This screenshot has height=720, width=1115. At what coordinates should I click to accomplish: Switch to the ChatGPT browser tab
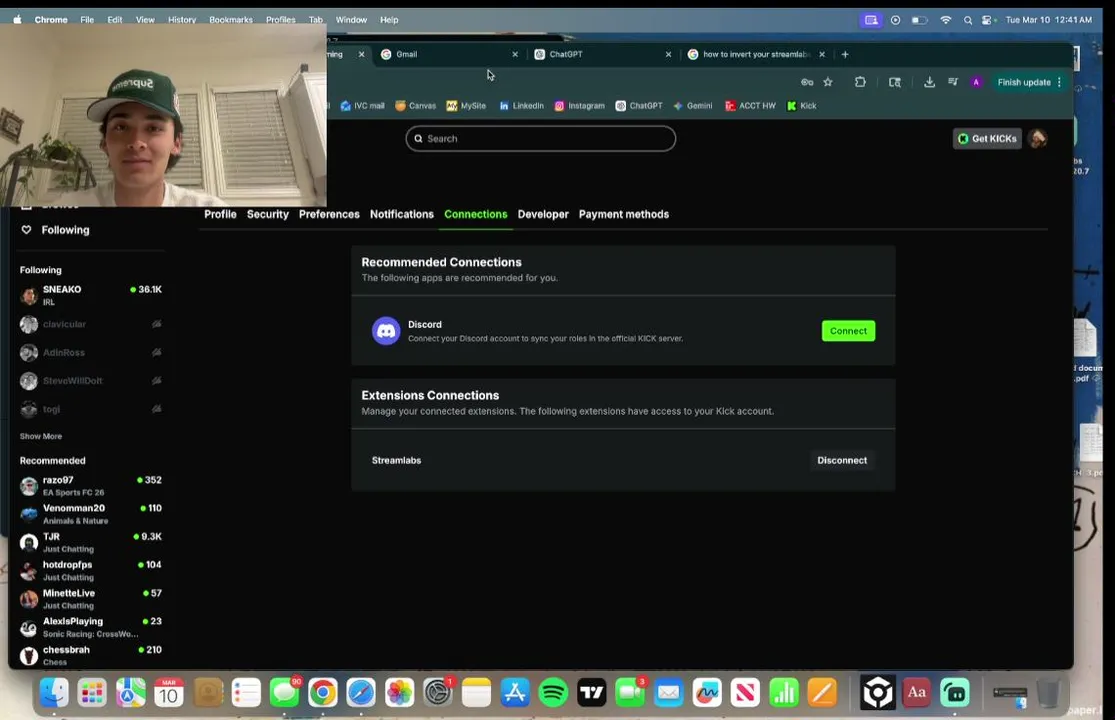point(602,54)
